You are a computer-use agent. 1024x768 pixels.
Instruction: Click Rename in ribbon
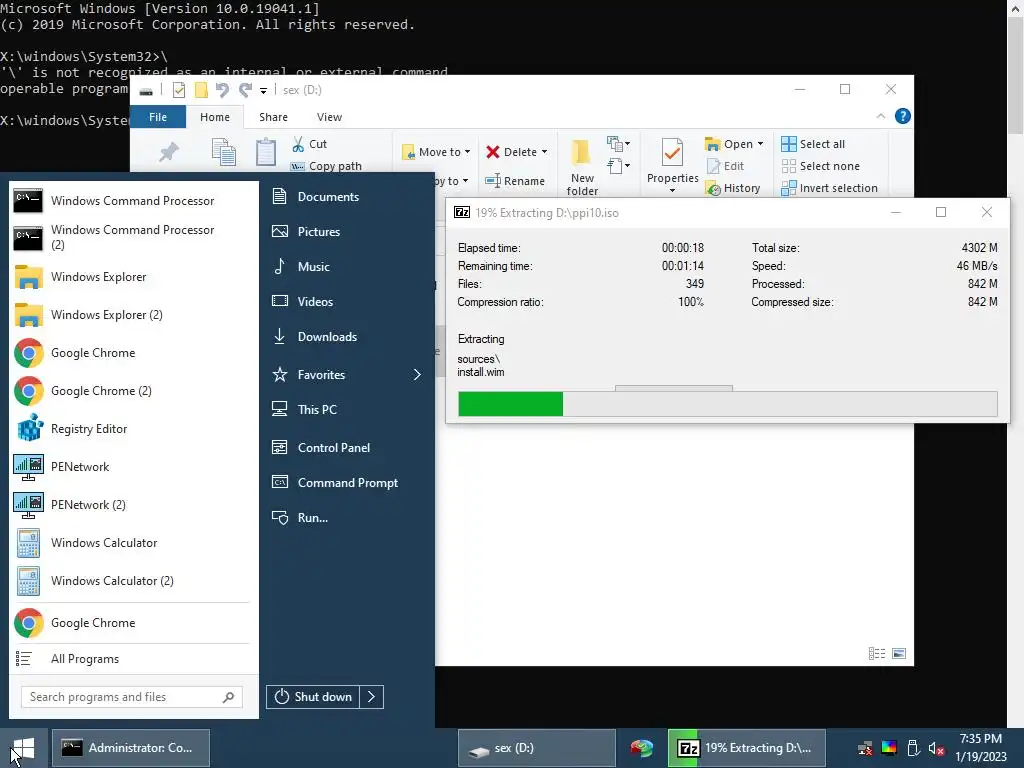[515, 181]
